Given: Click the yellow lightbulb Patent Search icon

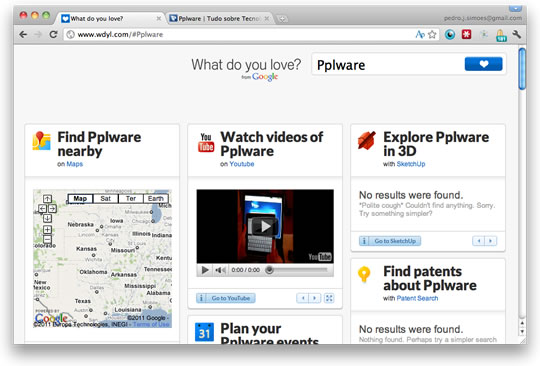Looking at the screenshot, I should (x=364, y=274).
